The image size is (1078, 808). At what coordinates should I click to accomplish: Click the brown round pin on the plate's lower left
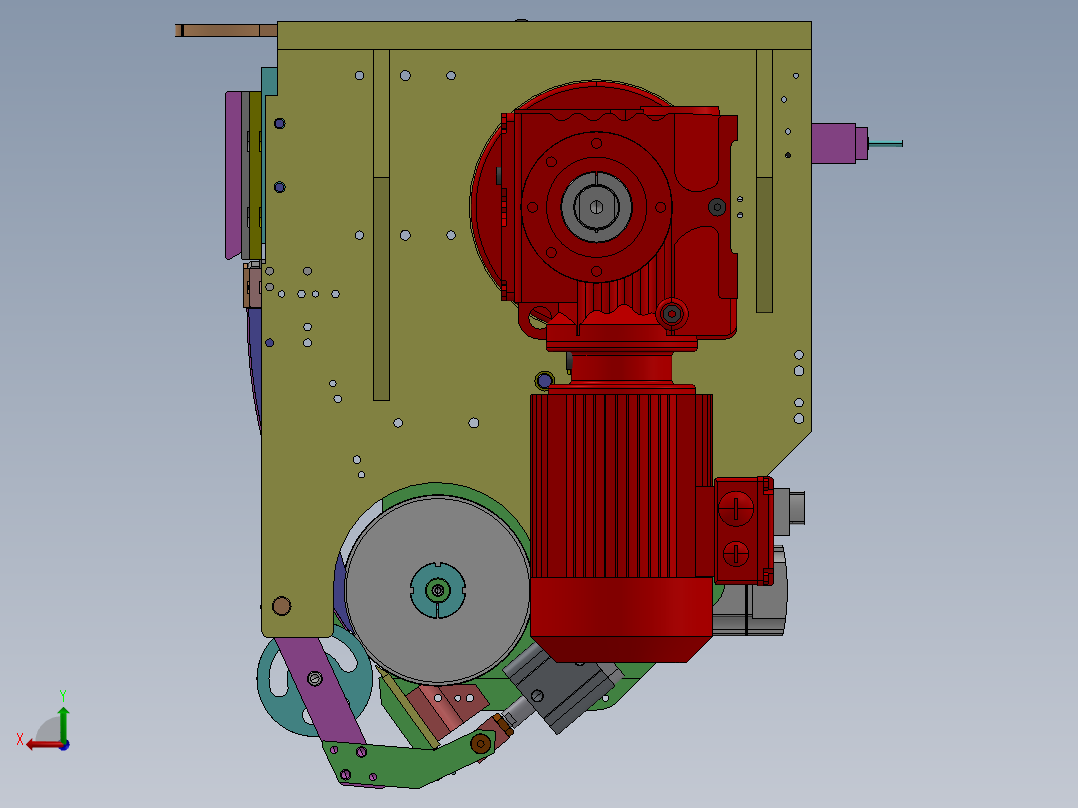(281, 606)
